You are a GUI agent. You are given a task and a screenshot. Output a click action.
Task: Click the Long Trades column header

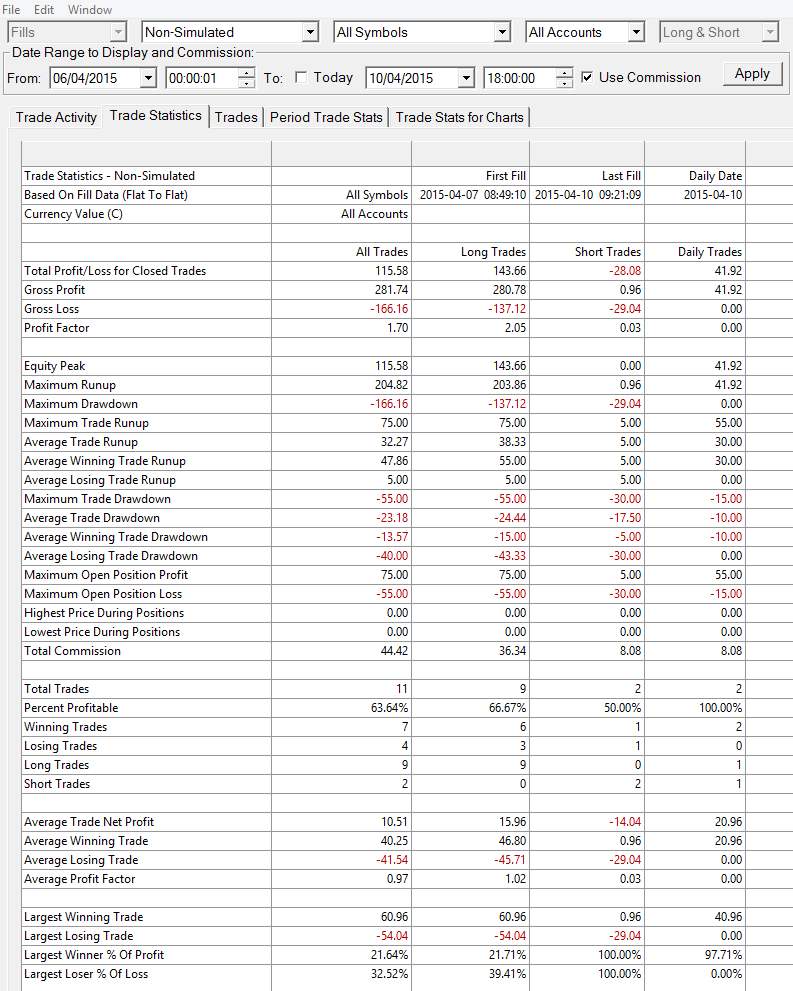[x=493, y=252]
